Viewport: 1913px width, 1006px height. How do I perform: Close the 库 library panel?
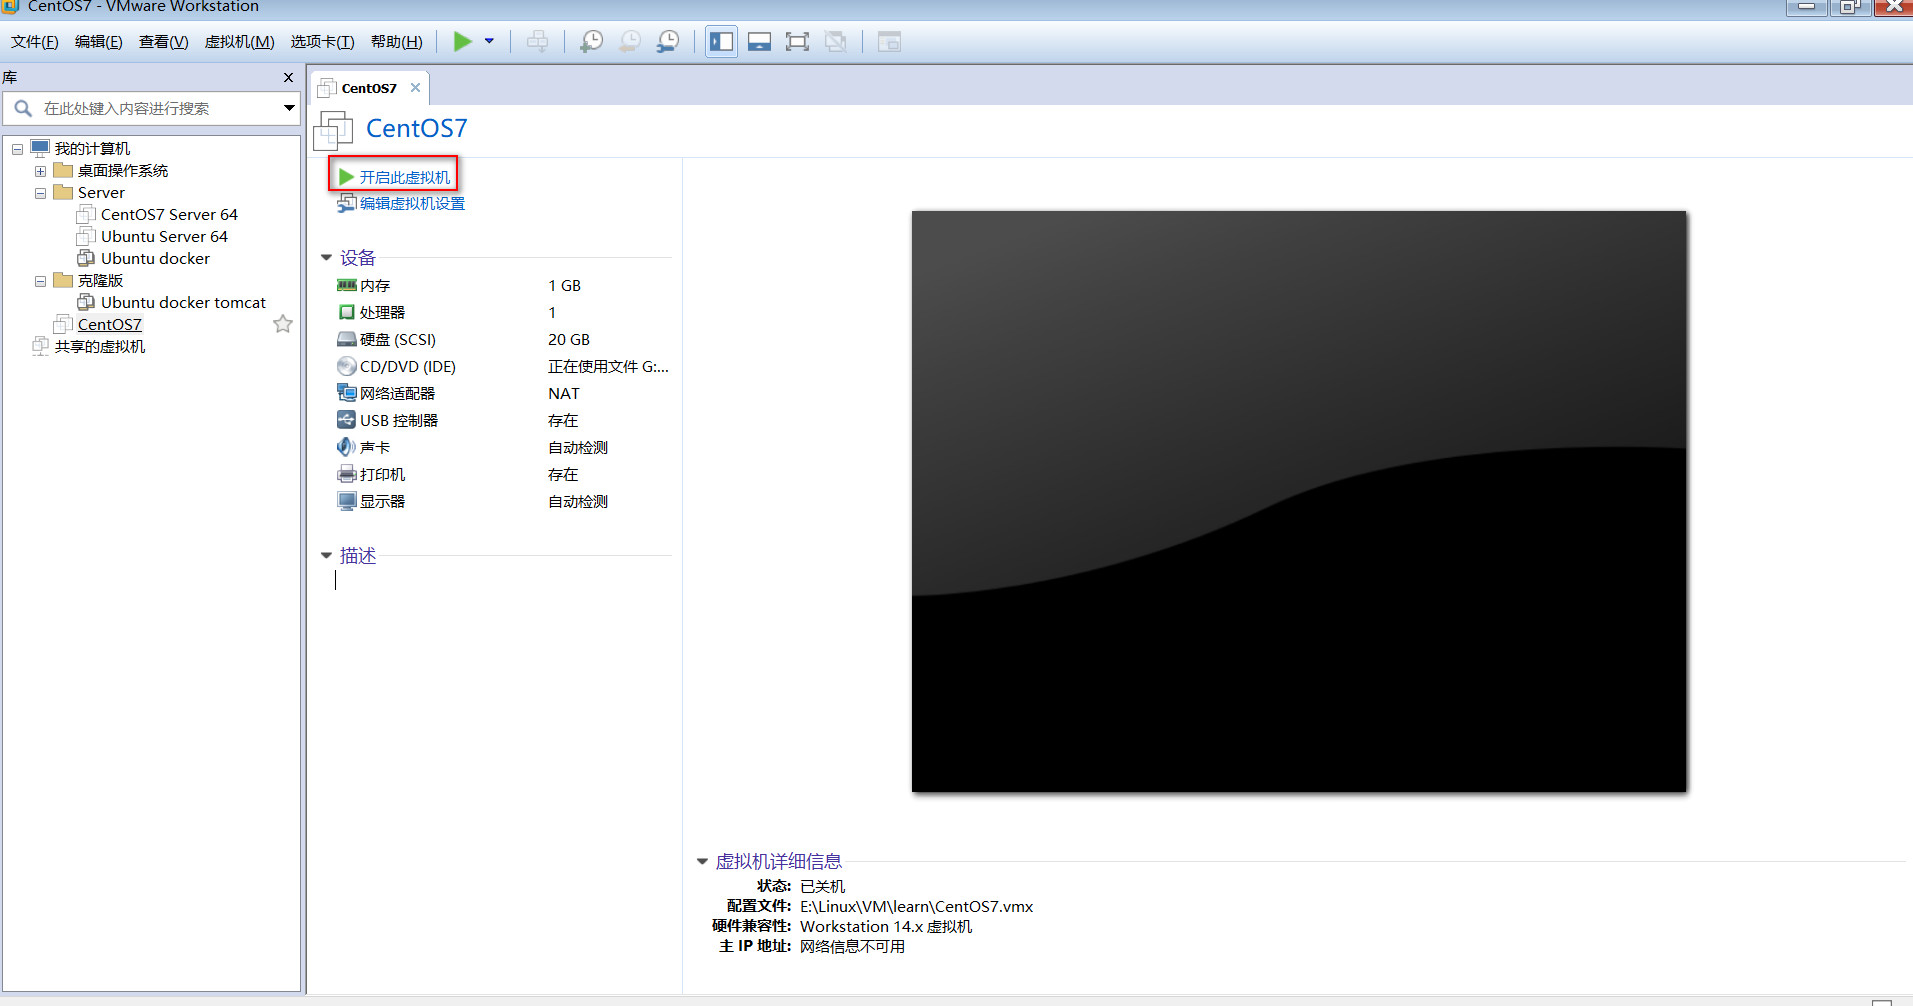[x=288, y=77]
